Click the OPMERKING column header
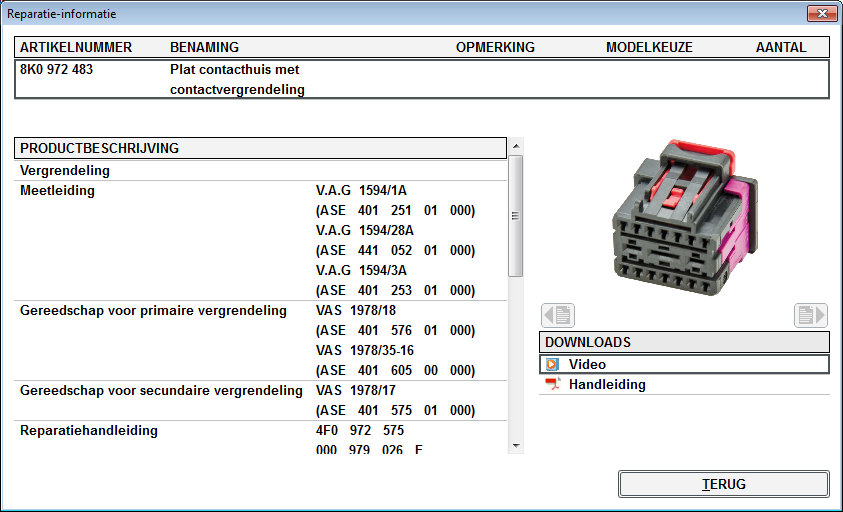This screenshot has width=843, height=512. pyautogui.click(x=495, y=48)
